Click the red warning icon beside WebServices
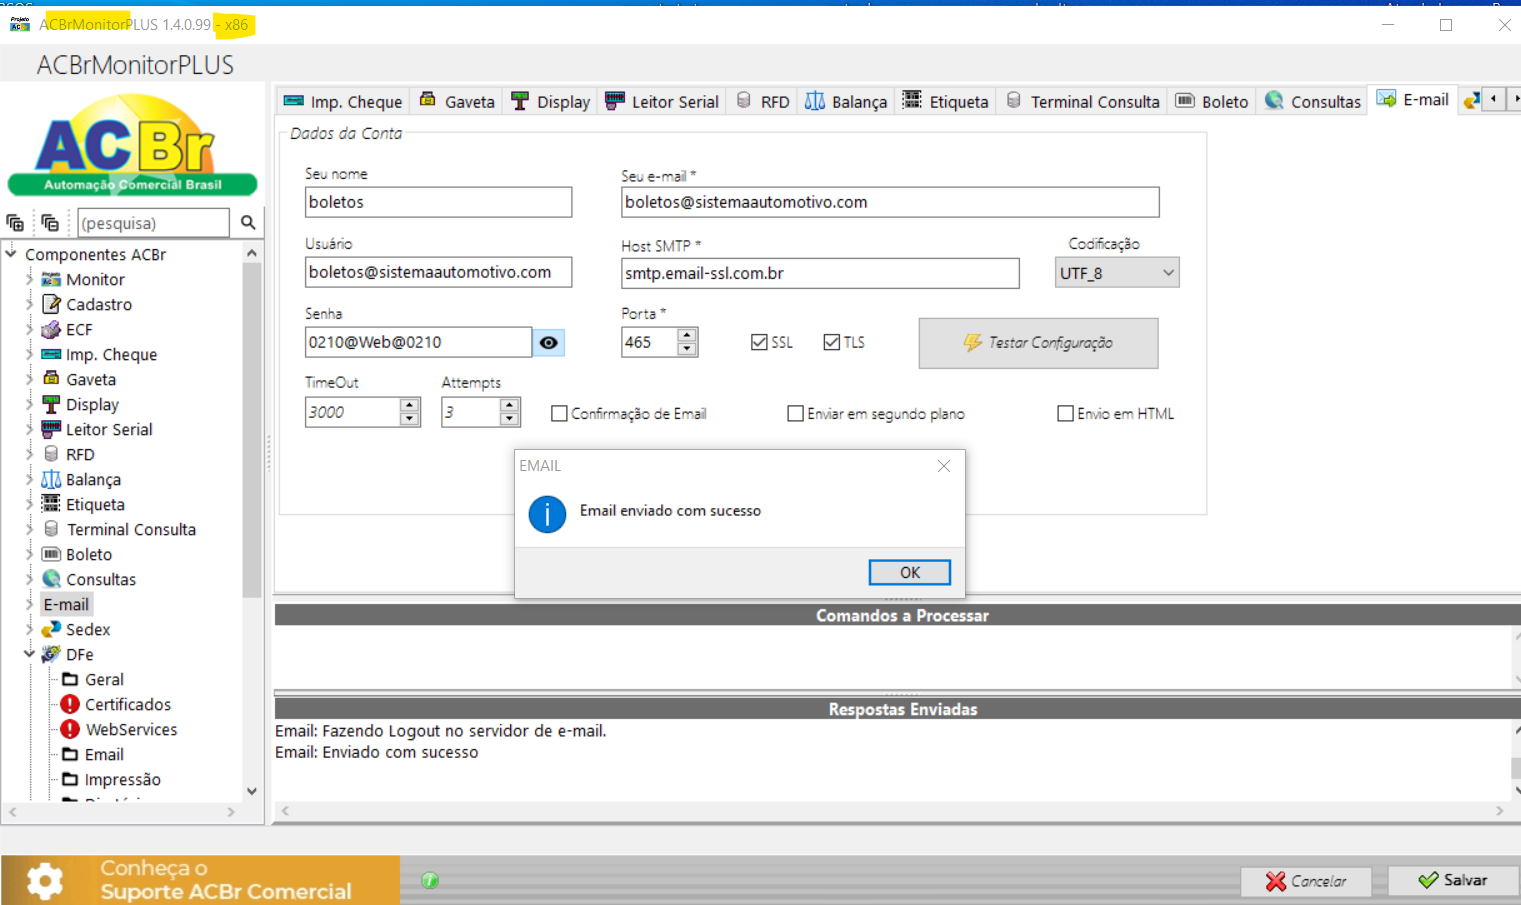This screenshot has height=905, width=1521. (70, 729)
